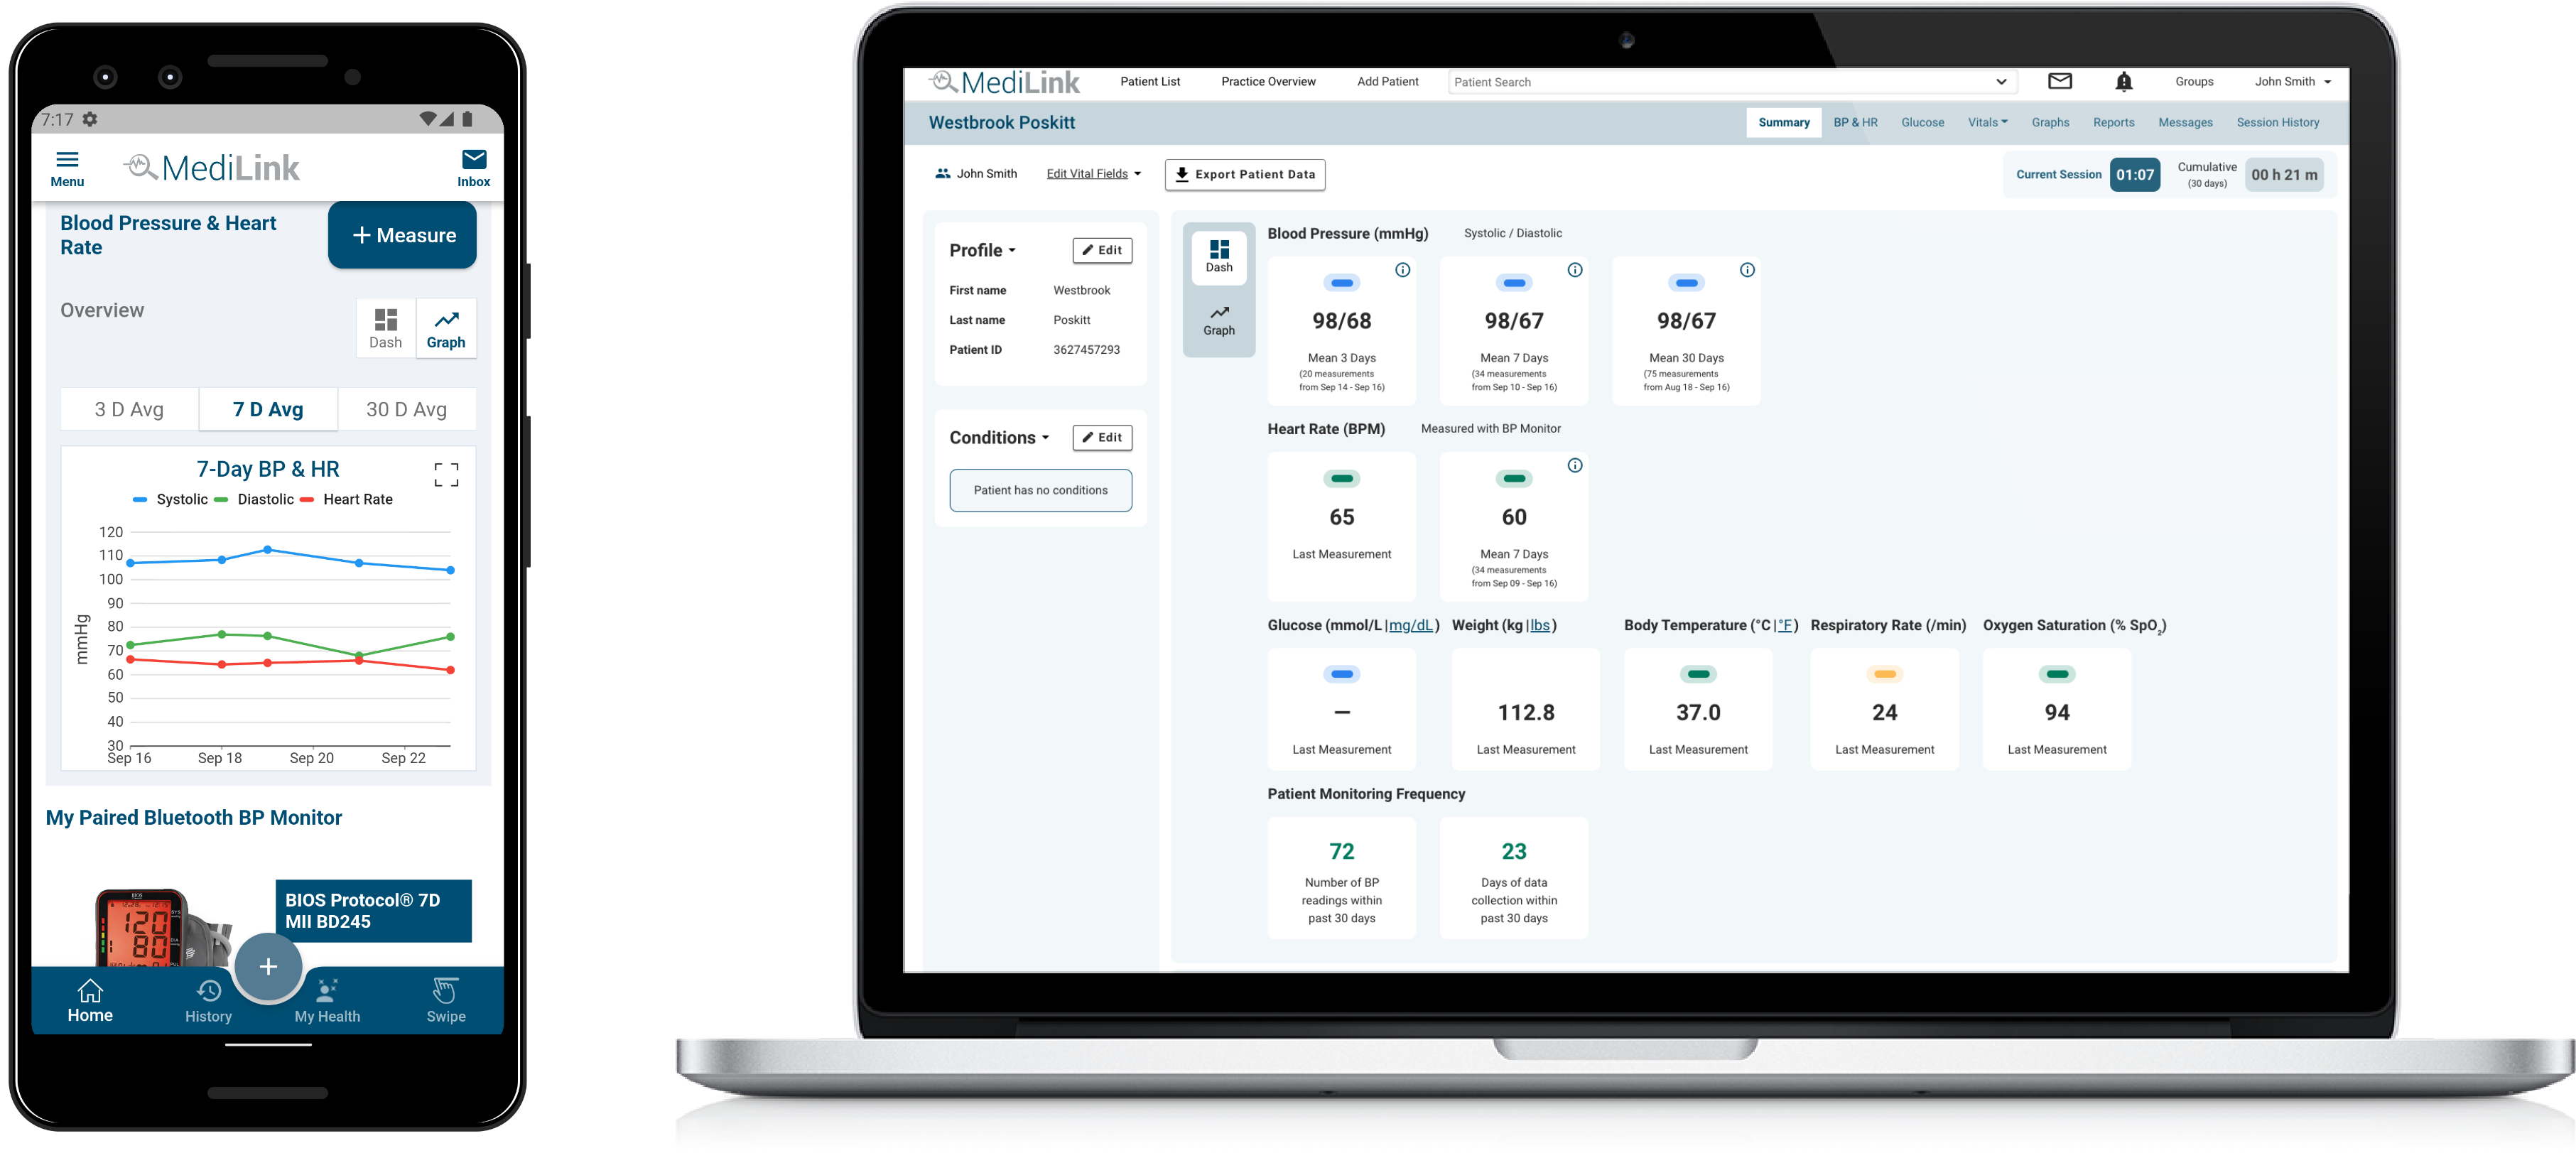The image size is (2576, 1153).
Task: Click the Export Patient Data button
Action: click(x=1244, y=174)
